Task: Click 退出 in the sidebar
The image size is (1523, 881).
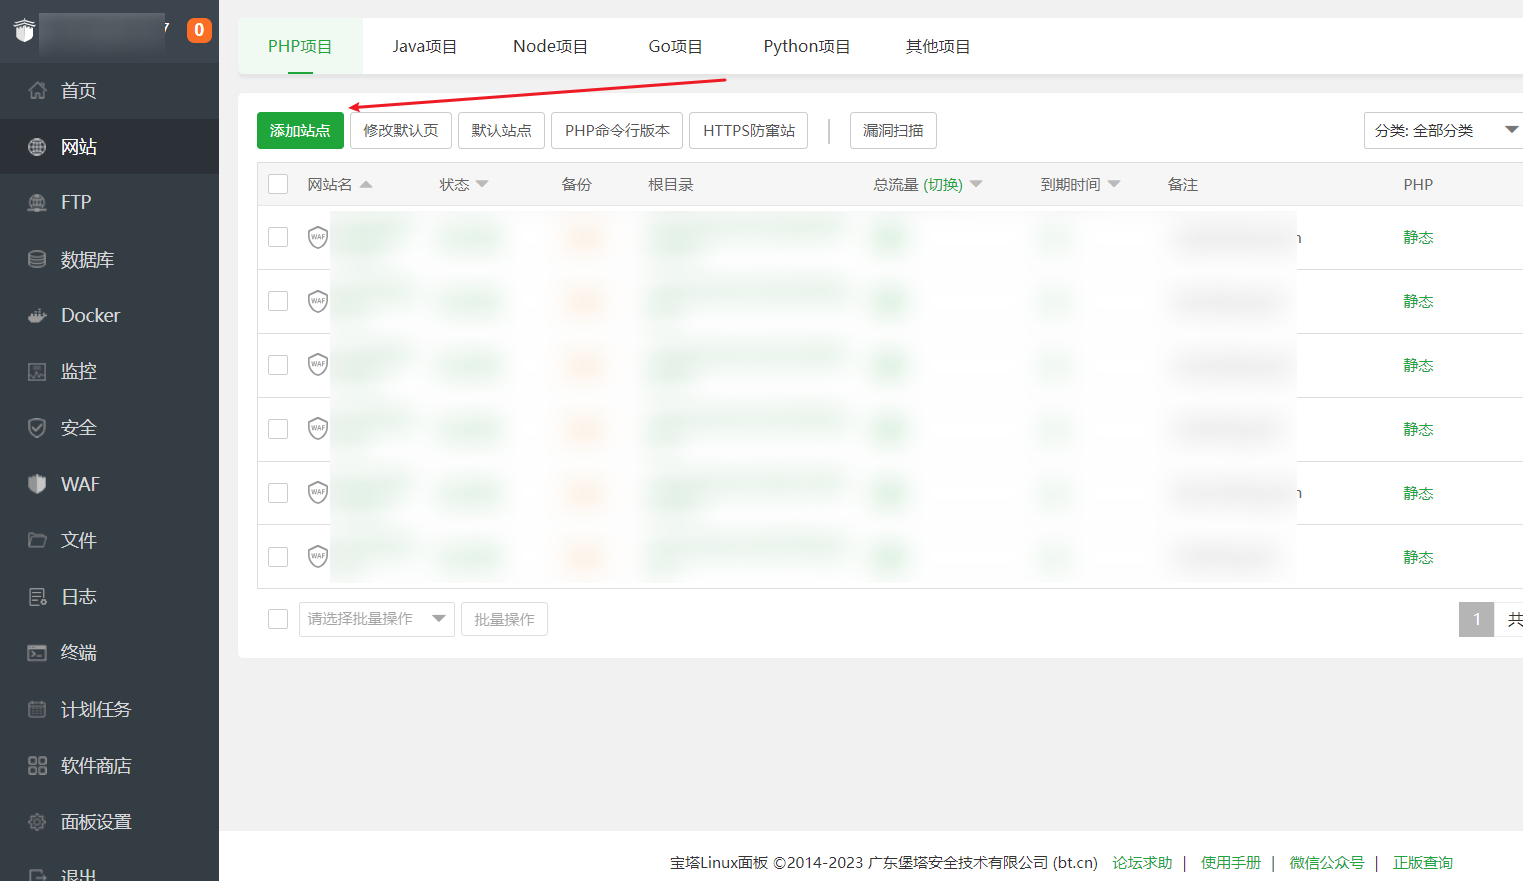Action: point(78,873)
